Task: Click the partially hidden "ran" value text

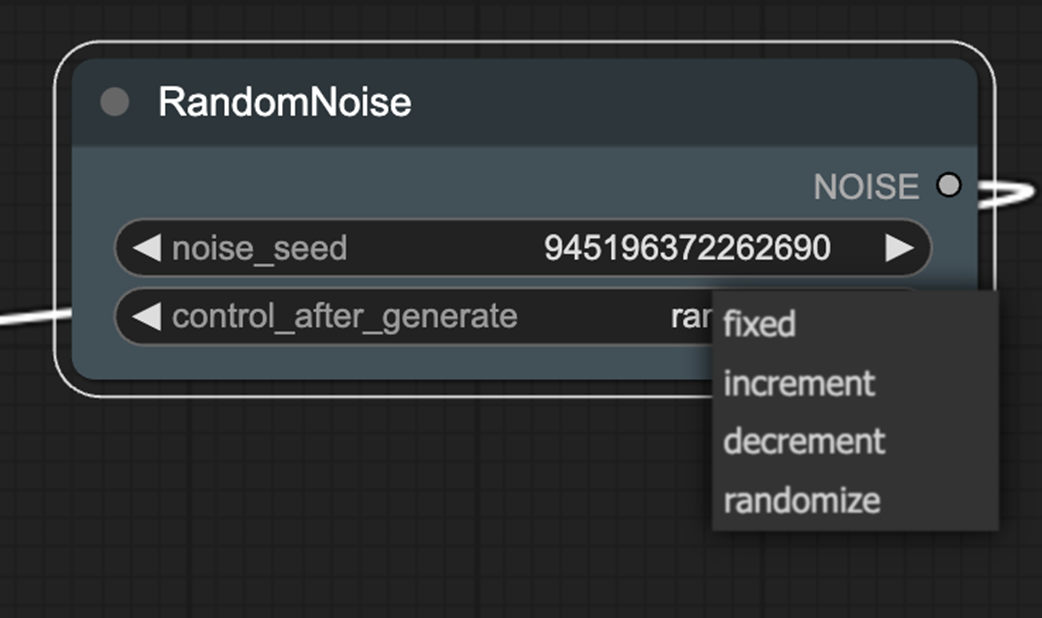Action: (690, 317)
